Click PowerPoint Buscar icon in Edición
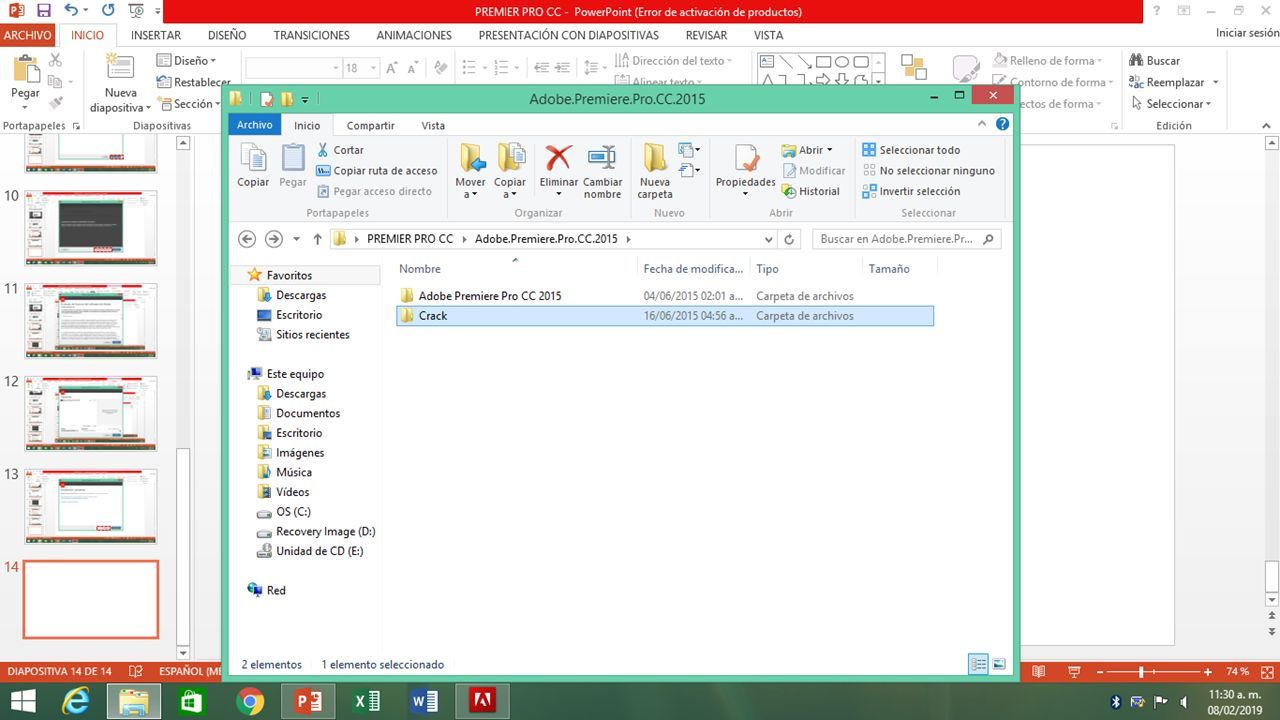Viewport: 1280px width, 720px height. (1136, 60)
